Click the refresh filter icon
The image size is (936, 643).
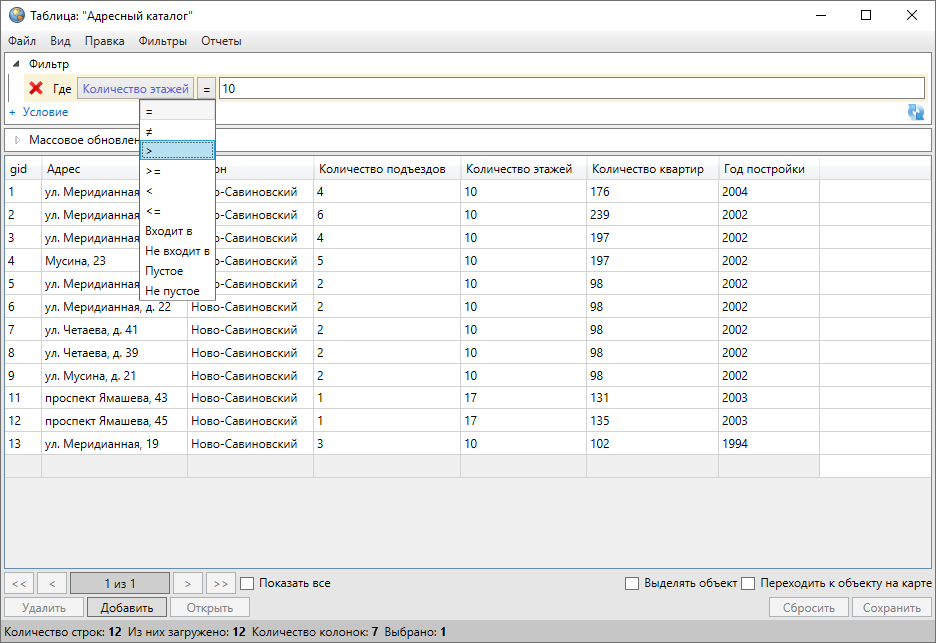click(915, 112)
